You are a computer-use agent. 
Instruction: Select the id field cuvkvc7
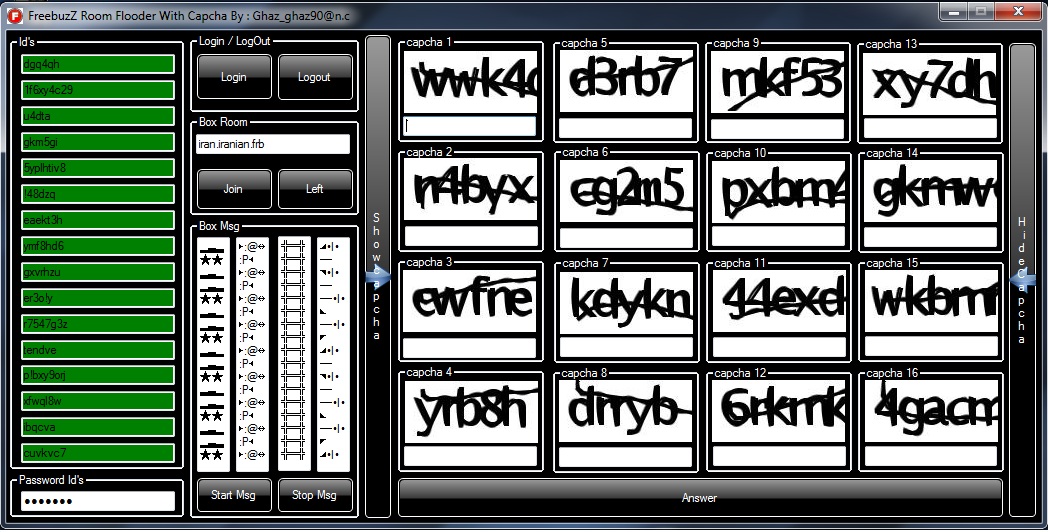click(x=98, y=453)
